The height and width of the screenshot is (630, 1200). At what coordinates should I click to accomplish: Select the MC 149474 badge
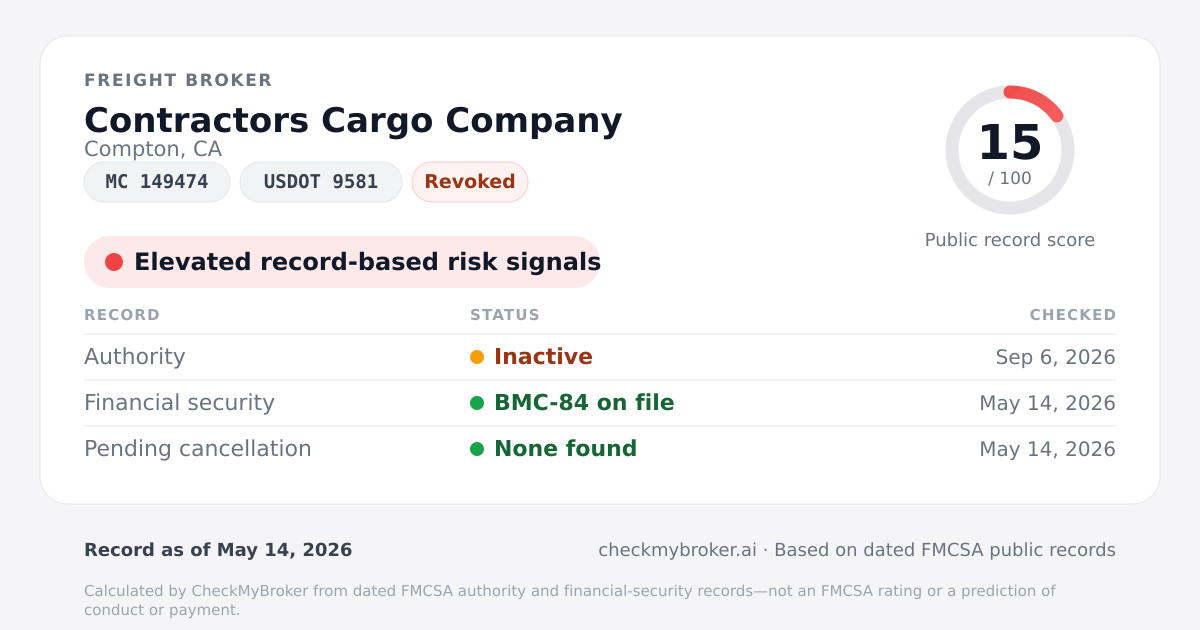point(157,182)
